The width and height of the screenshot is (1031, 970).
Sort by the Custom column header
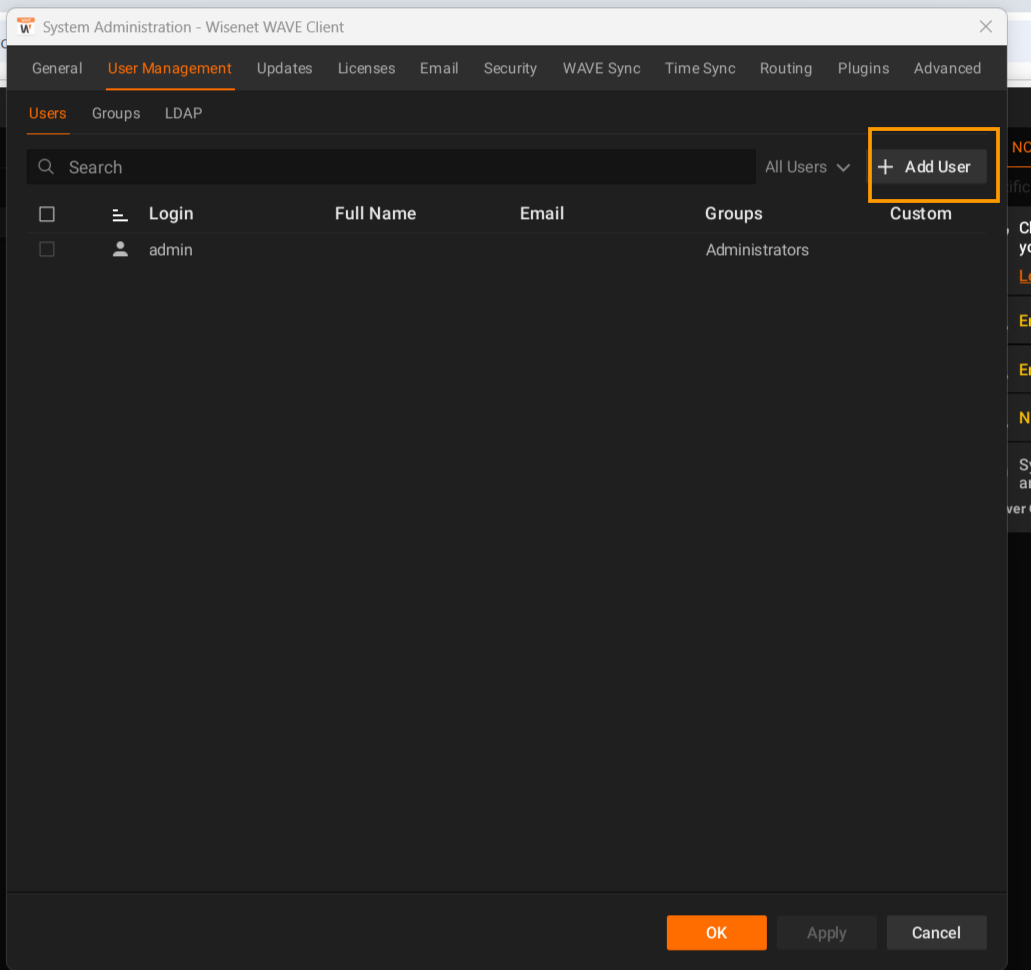[x=921, y=214]
